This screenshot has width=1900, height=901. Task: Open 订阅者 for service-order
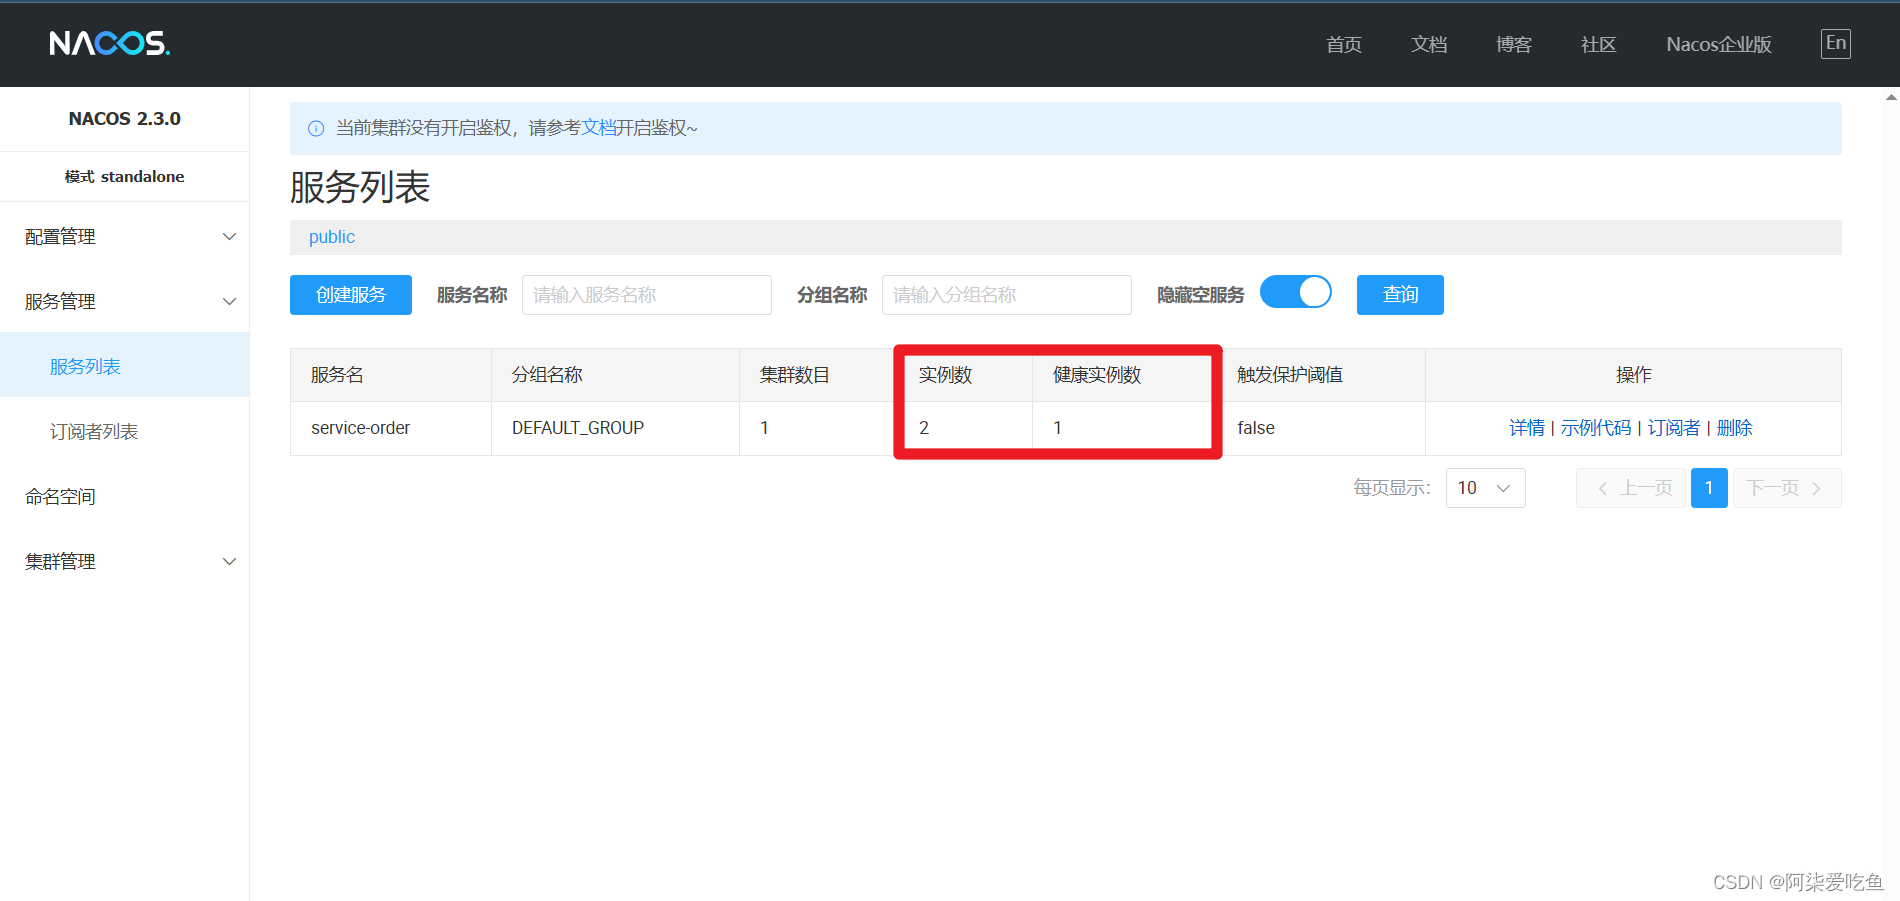coord(1674,428)
